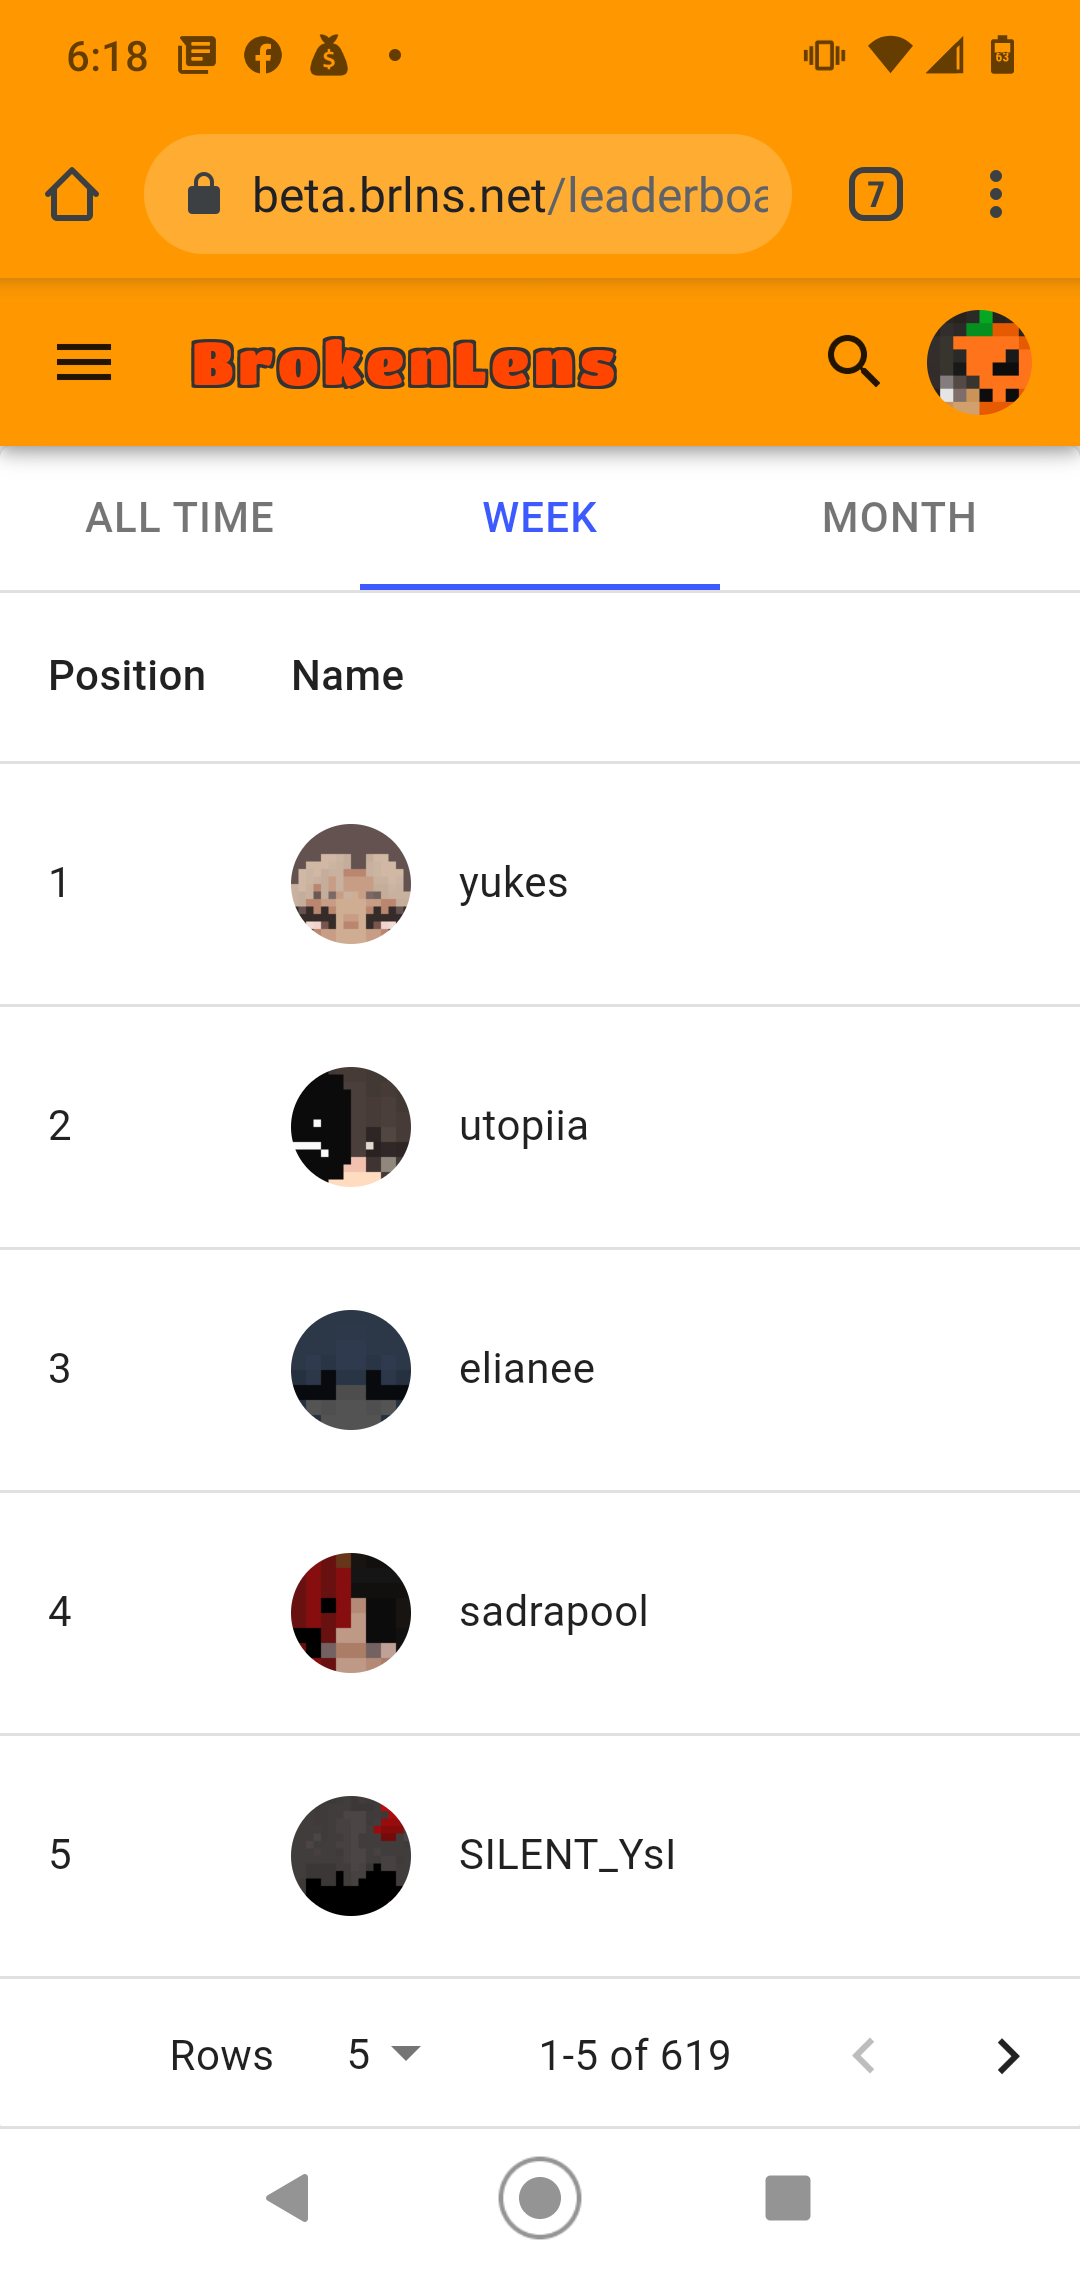The image size is (1080, 2270).
Task: Switch to the ALL TIME tab
Action: coord(180,518)
